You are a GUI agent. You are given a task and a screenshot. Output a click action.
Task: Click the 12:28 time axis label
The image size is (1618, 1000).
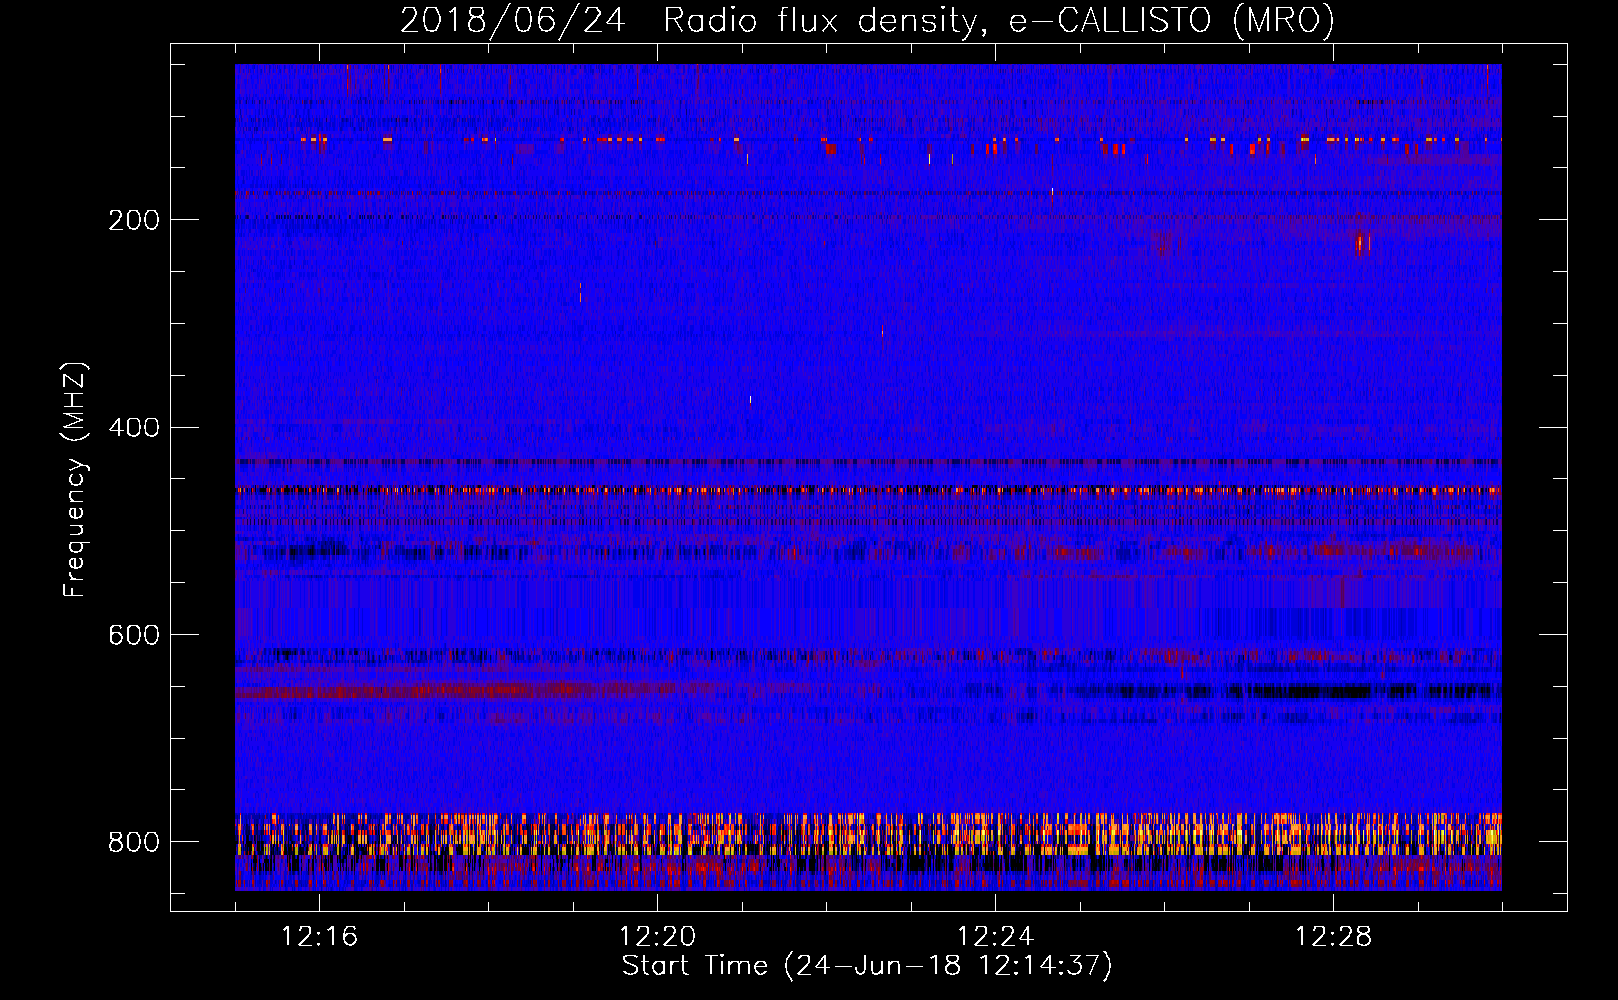pyautogui.click(x=1333, y=937)
